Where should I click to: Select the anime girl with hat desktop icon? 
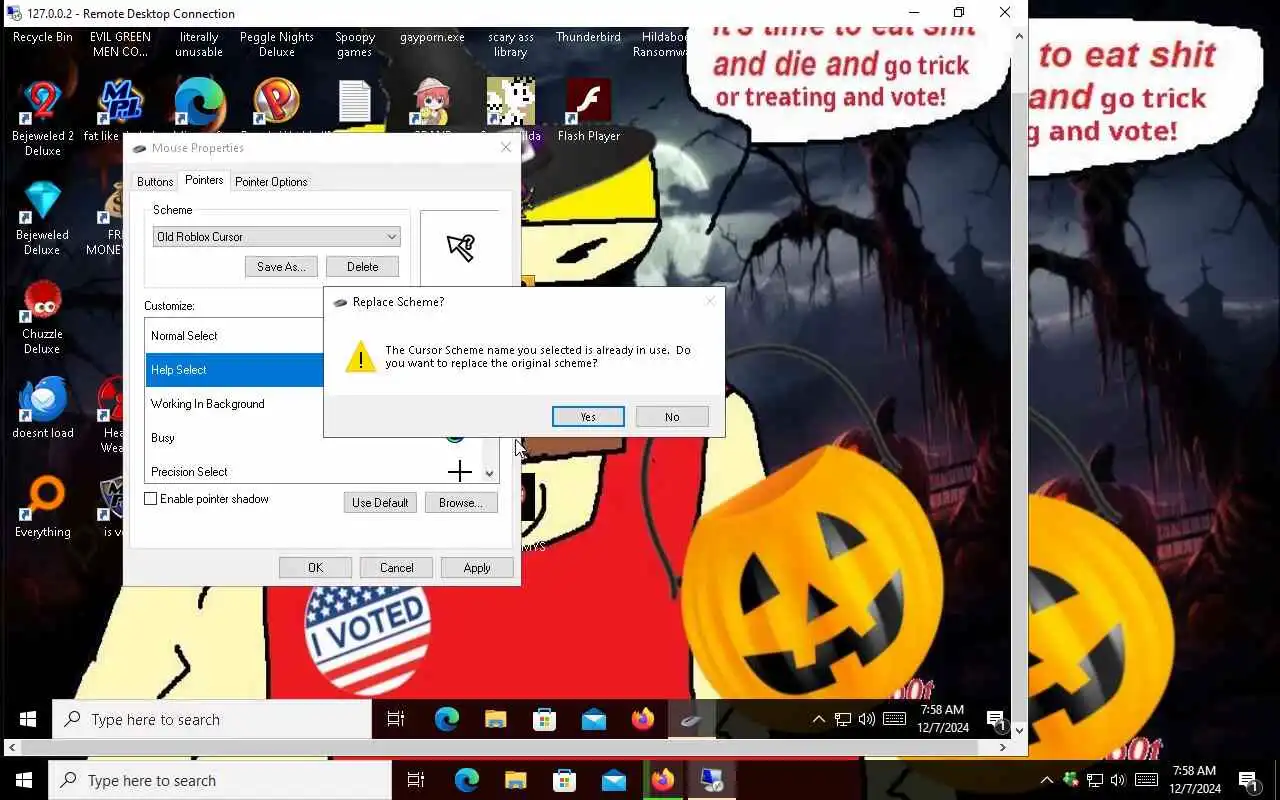pyautogui.click(x=432, y=102)
